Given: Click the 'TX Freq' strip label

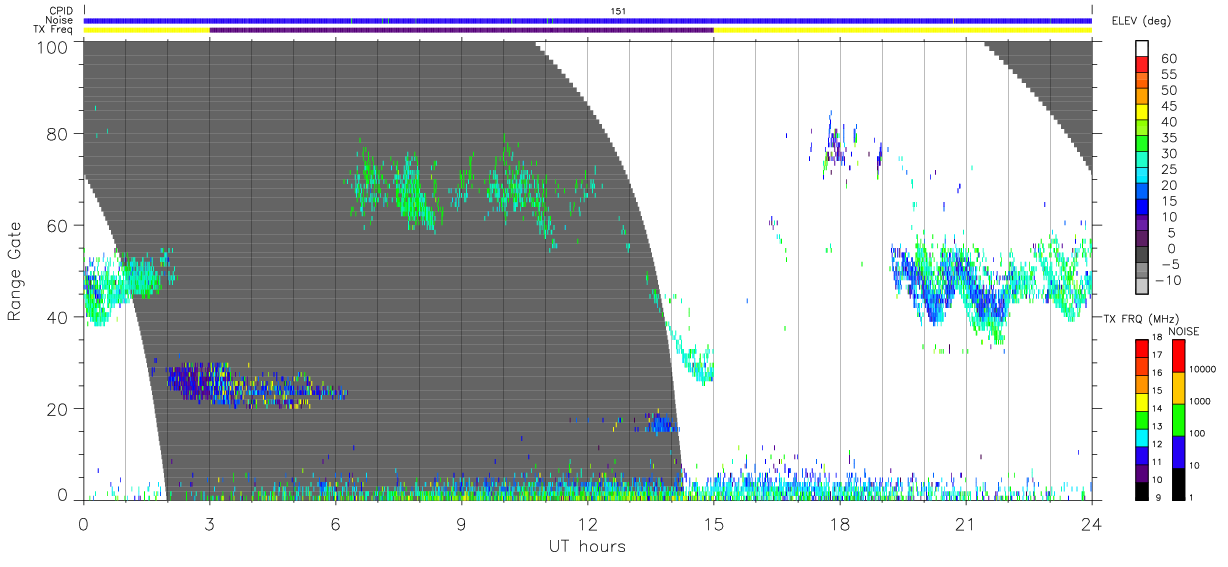Looking at the screenshot, I should tap(54, 30).
